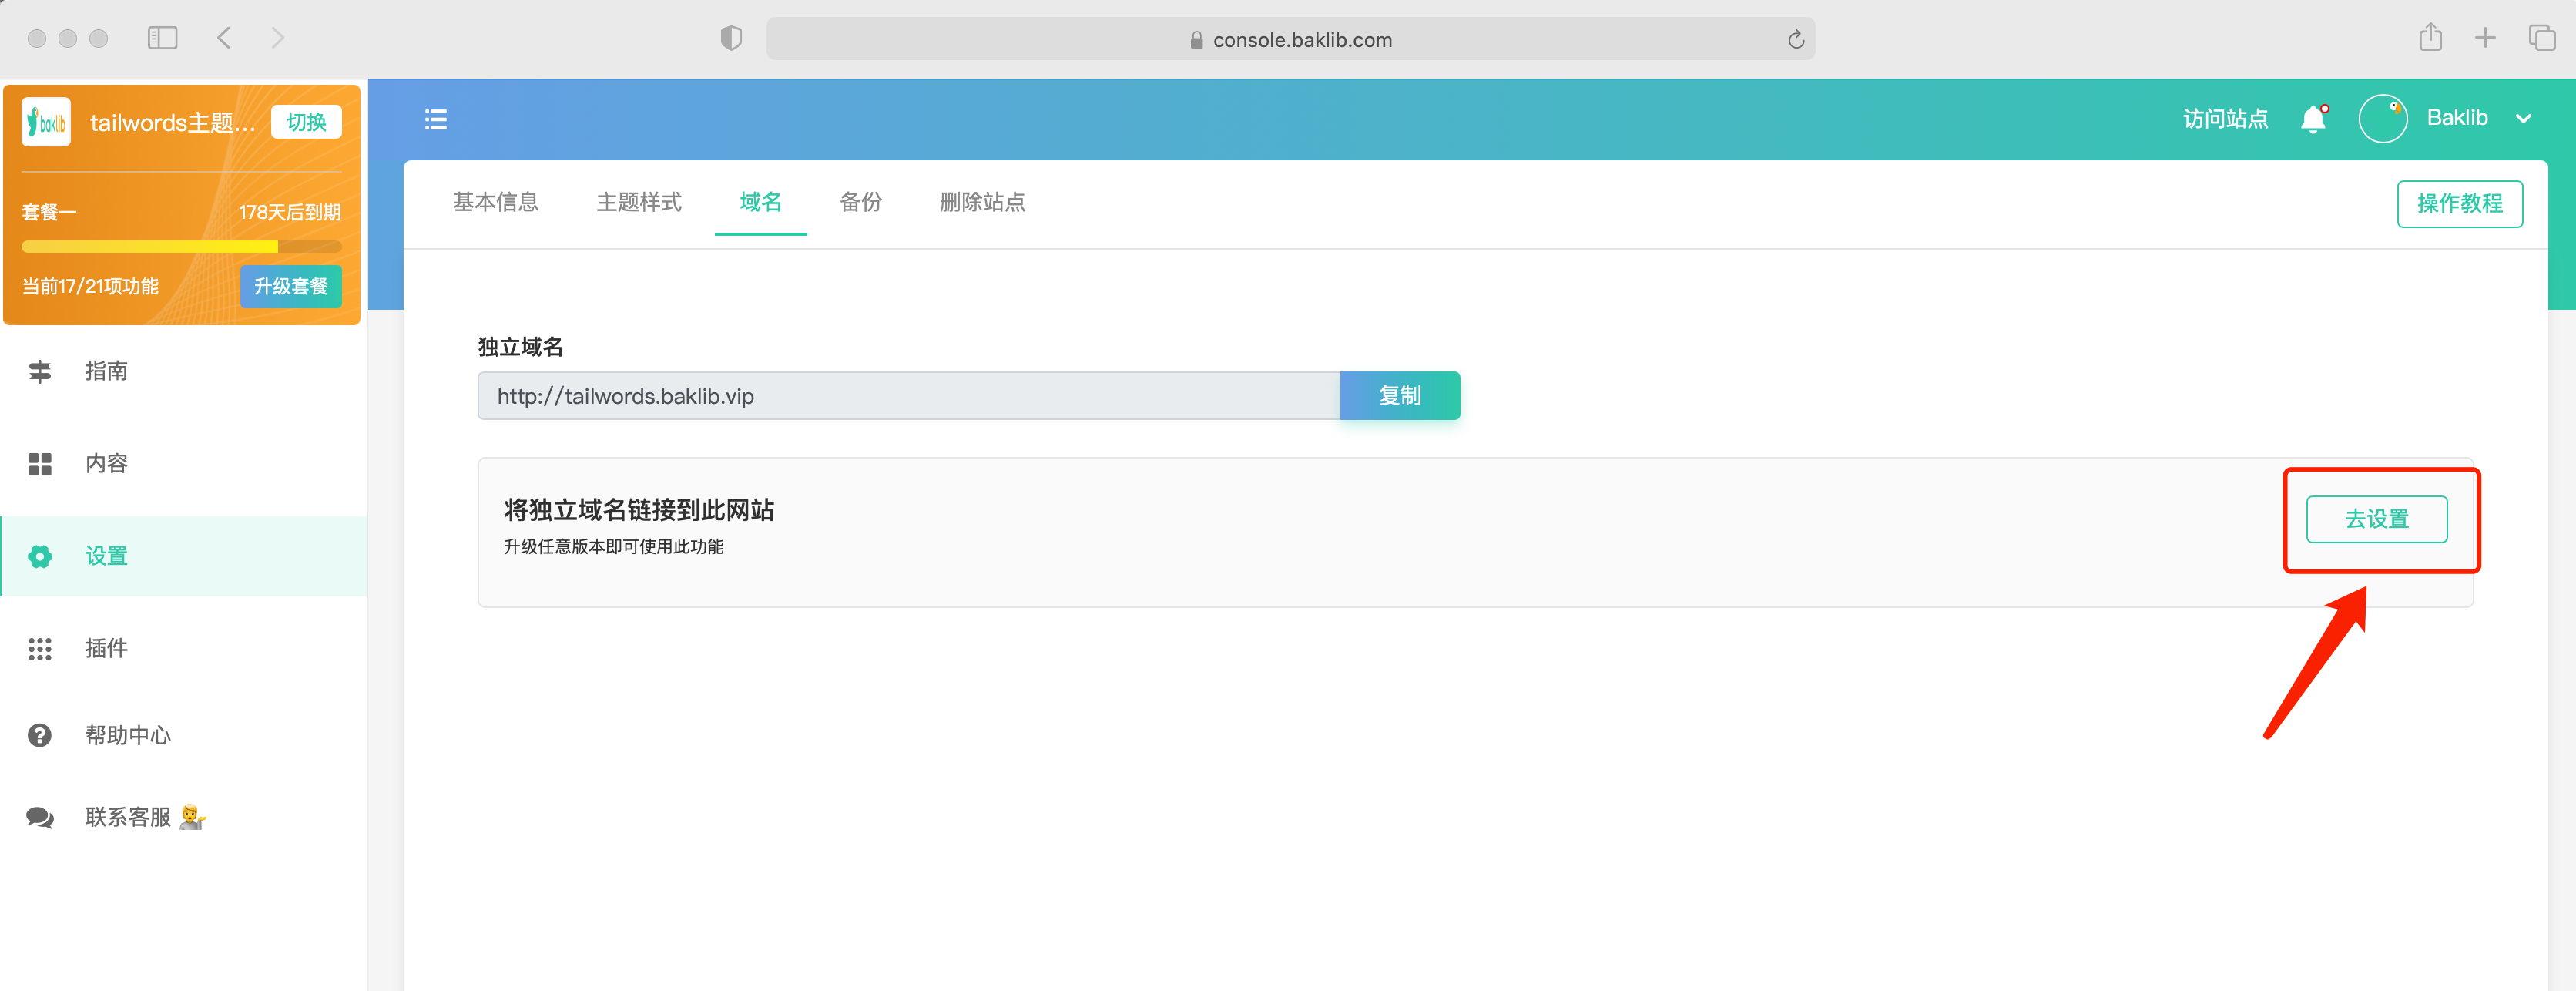Click the tailwords主题 site name
This screenshot has height=991, width=2576.
[x=172, y=122]
